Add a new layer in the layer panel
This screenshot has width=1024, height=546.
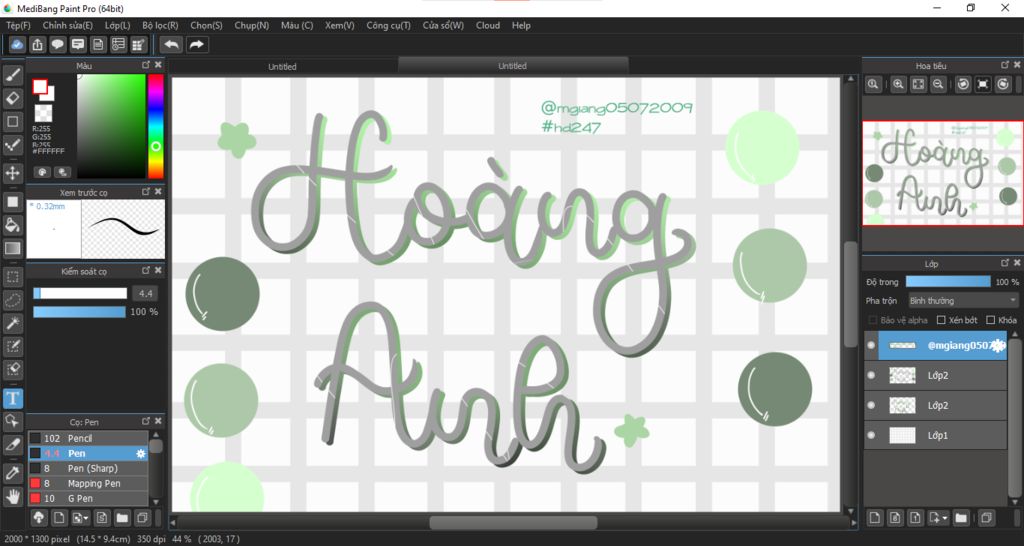coord(874,518)
